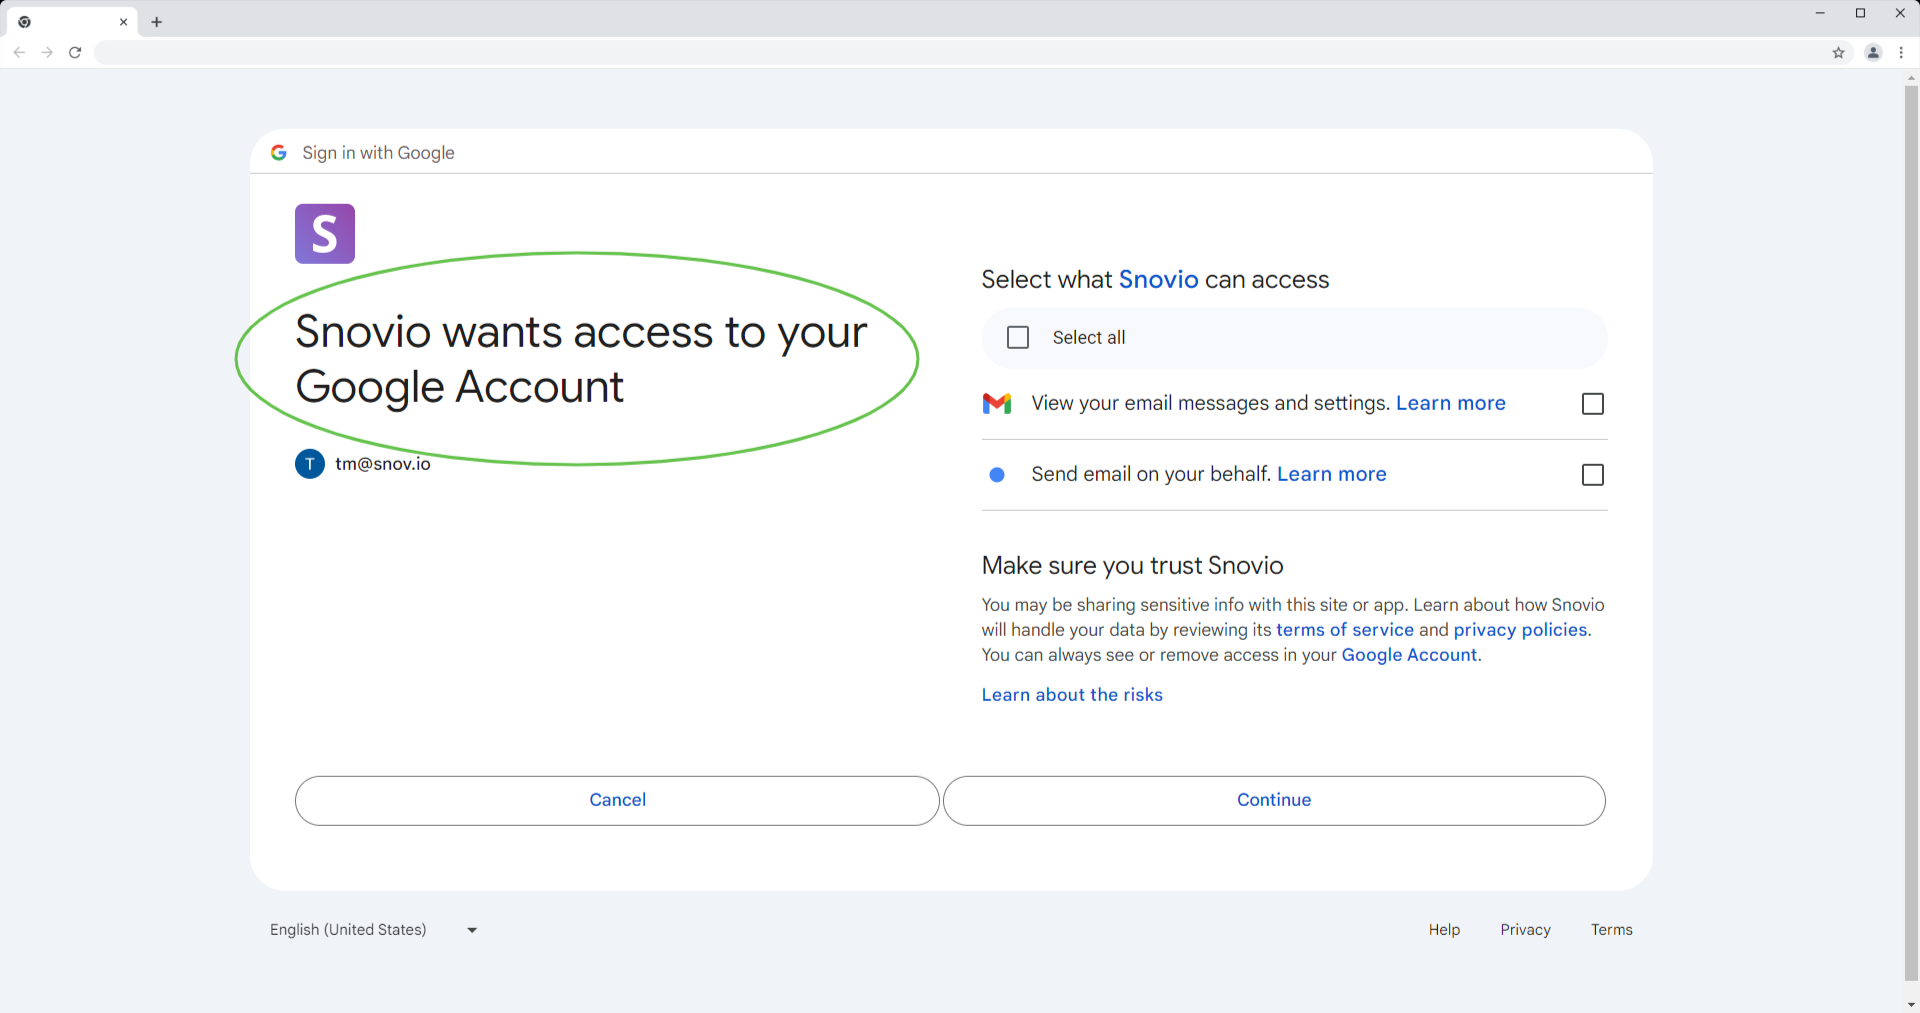Open the terms of service link
Viewport: 1920px width, 1013px height.
[1345, 630]
